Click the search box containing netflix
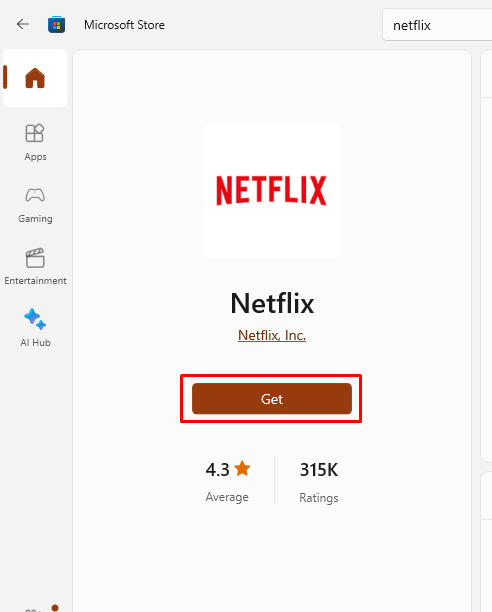Image resolution: width=492 pixels, height=612 pixels. (x=437, y=25)
